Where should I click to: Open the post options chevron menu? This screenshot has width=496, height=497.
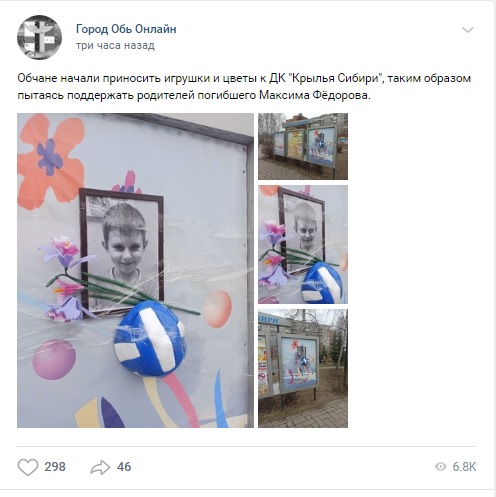(x=468, y=30)
